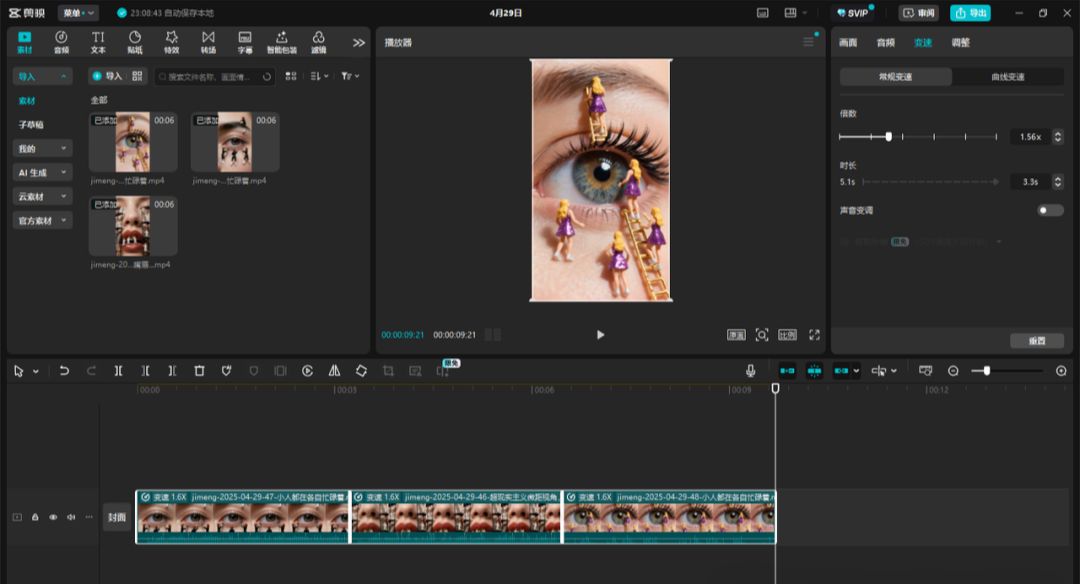Enter fullscreen preview in the player

(814, 335)
